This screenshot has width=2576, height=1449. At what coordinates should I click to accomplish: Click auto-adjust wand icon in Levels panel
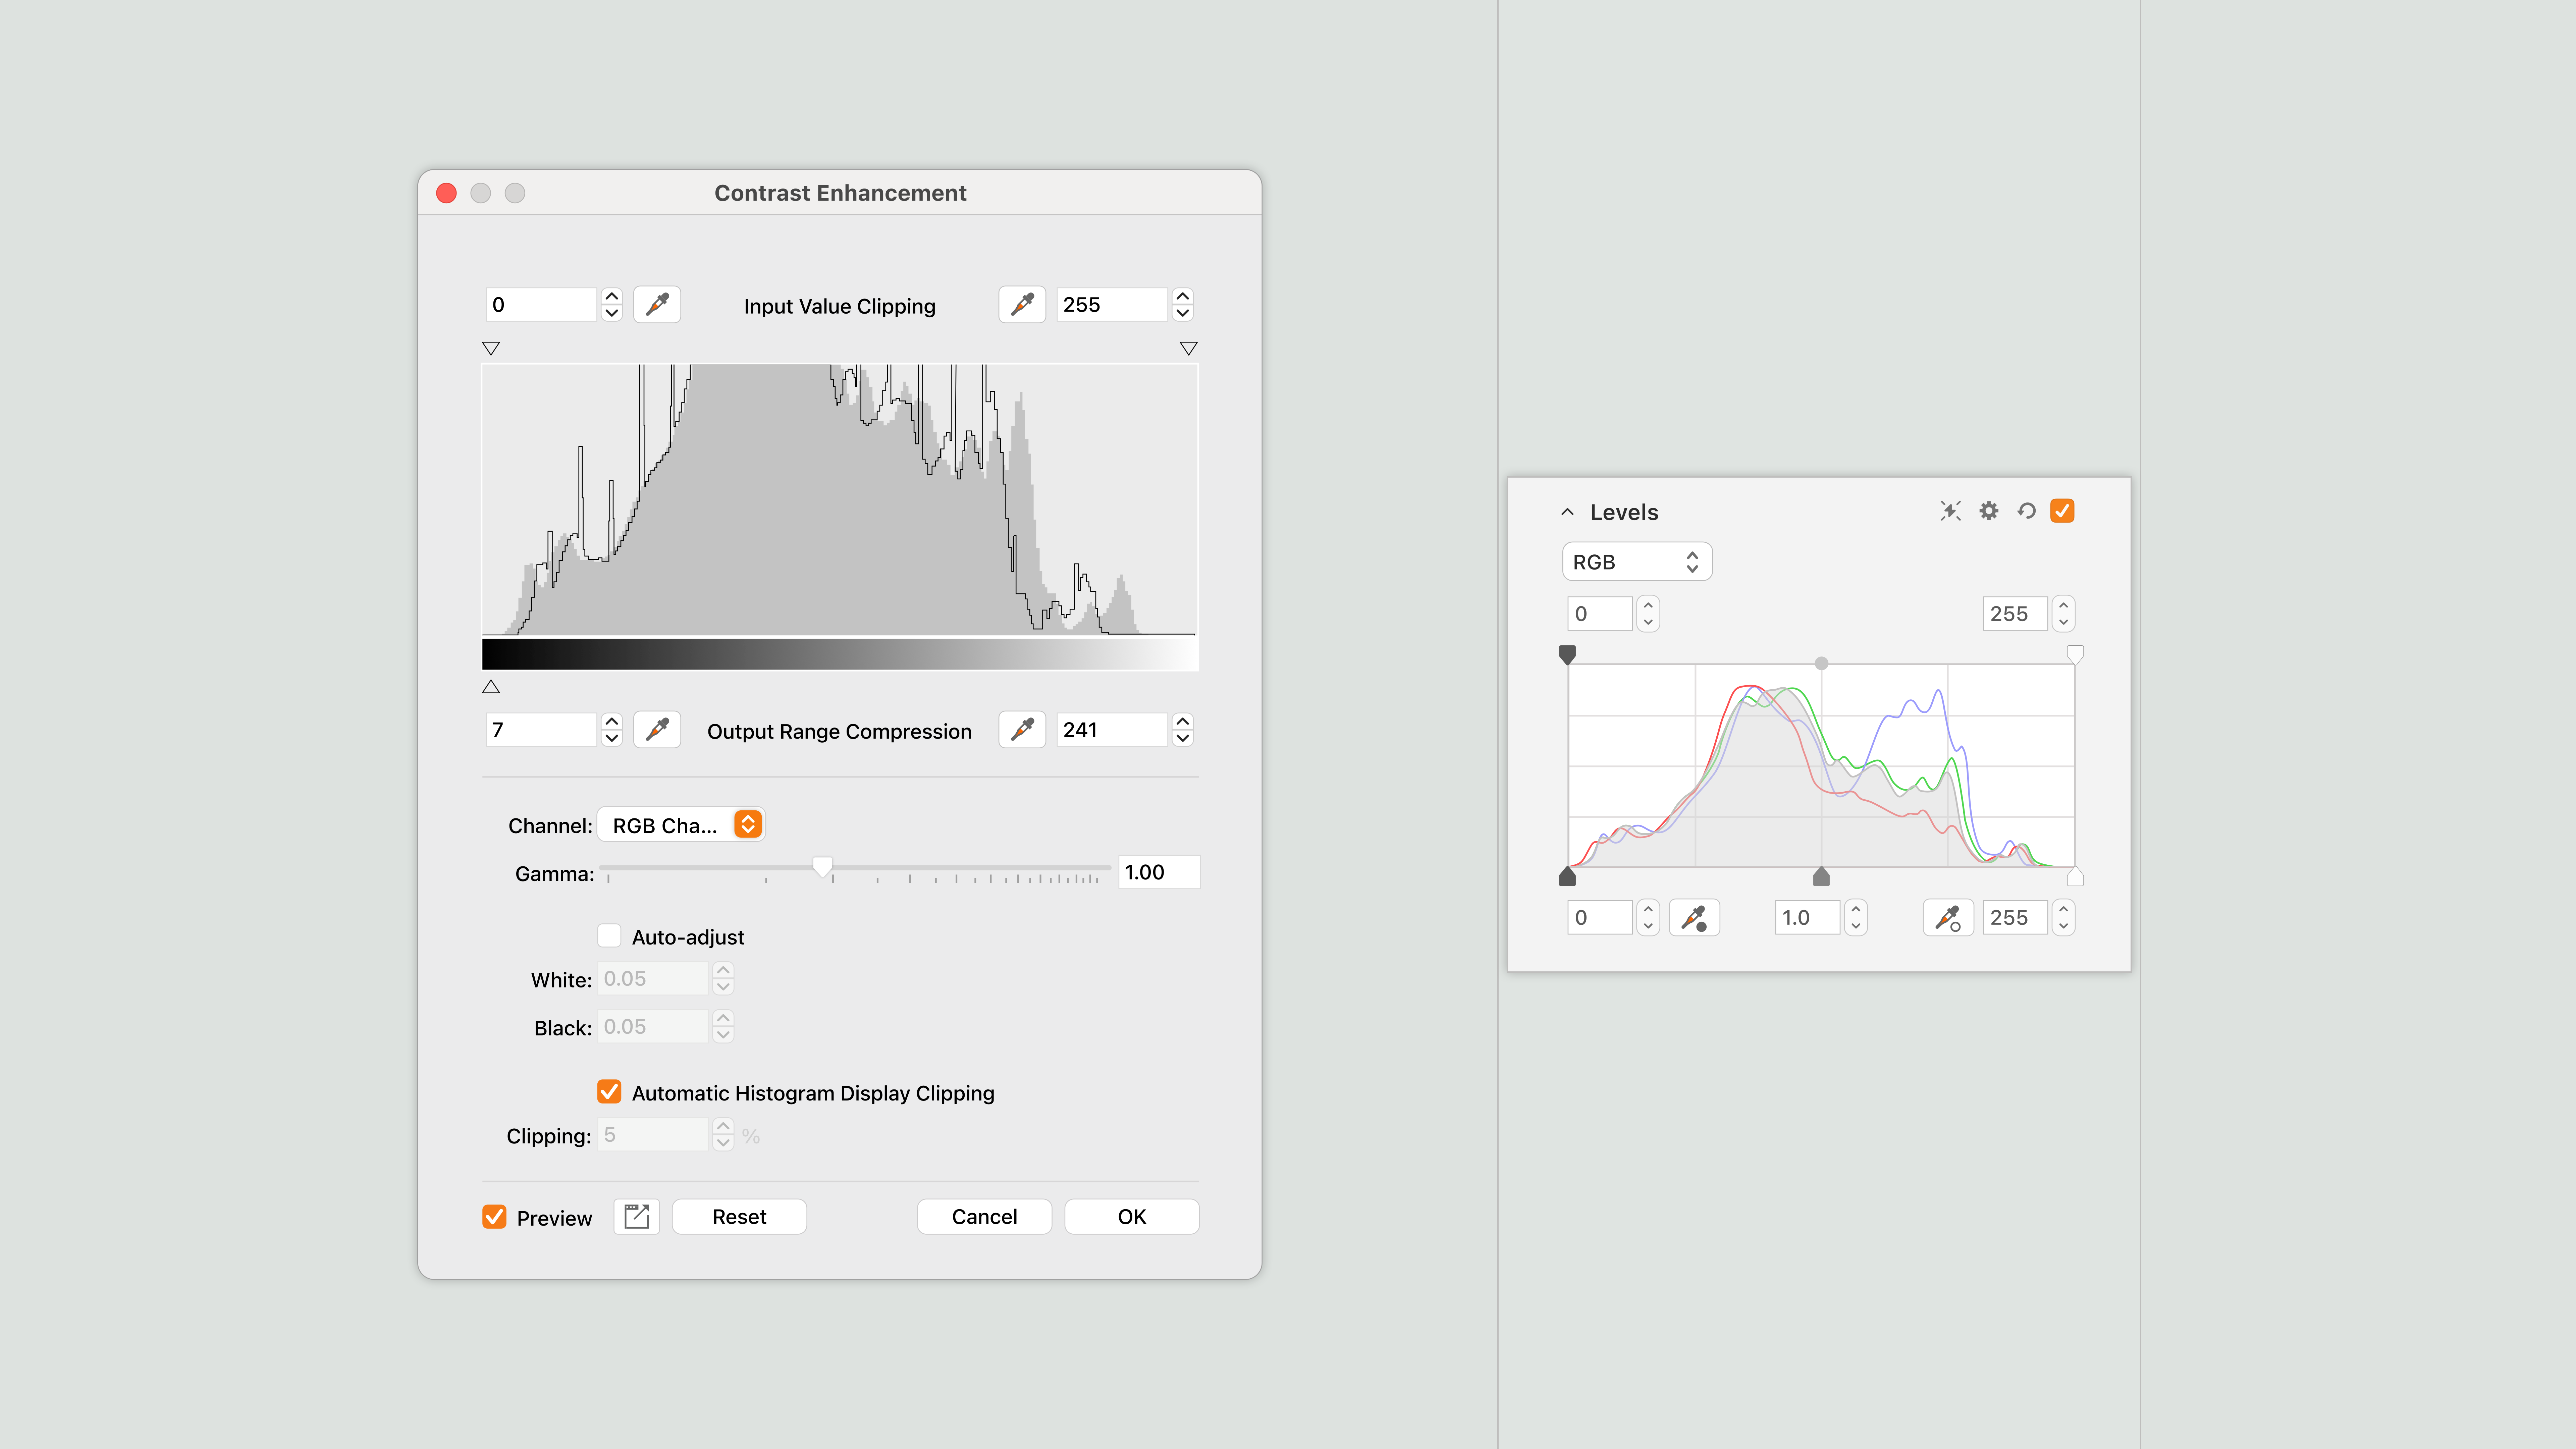coord(1950,511)
